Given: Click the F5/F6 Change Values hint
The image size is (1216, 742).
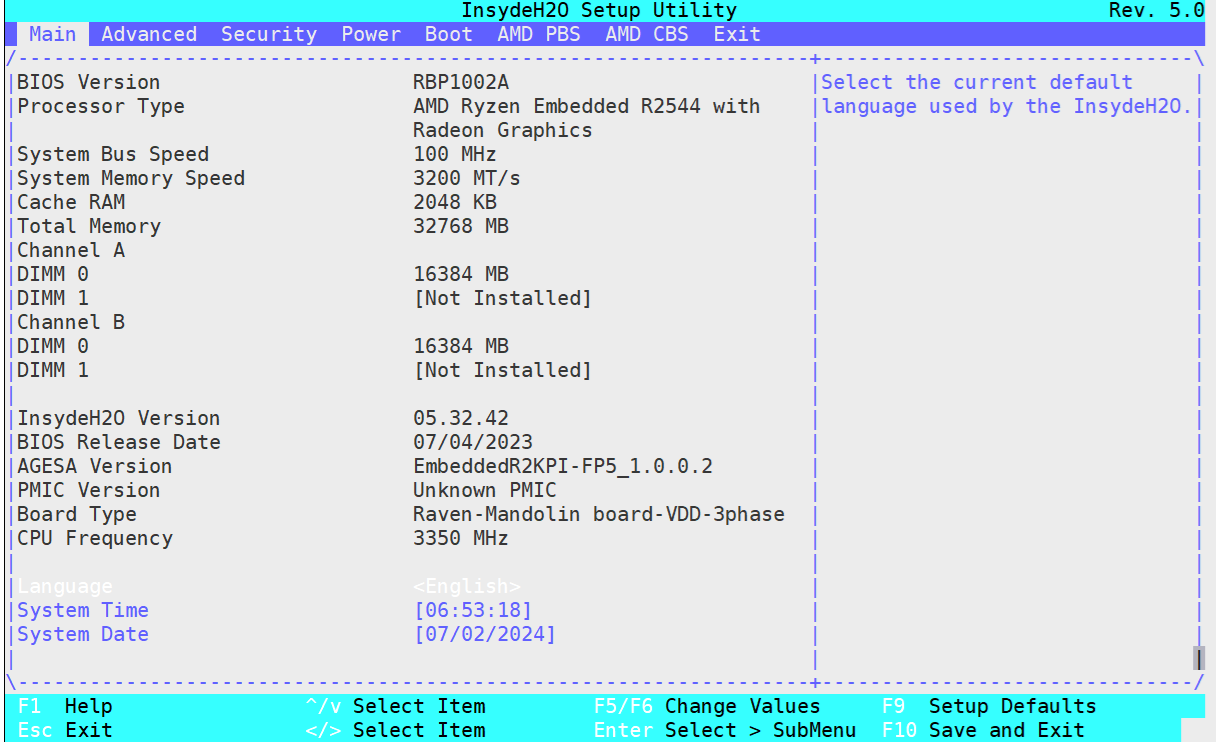Looking at the screenshot, I should (707, 706).
